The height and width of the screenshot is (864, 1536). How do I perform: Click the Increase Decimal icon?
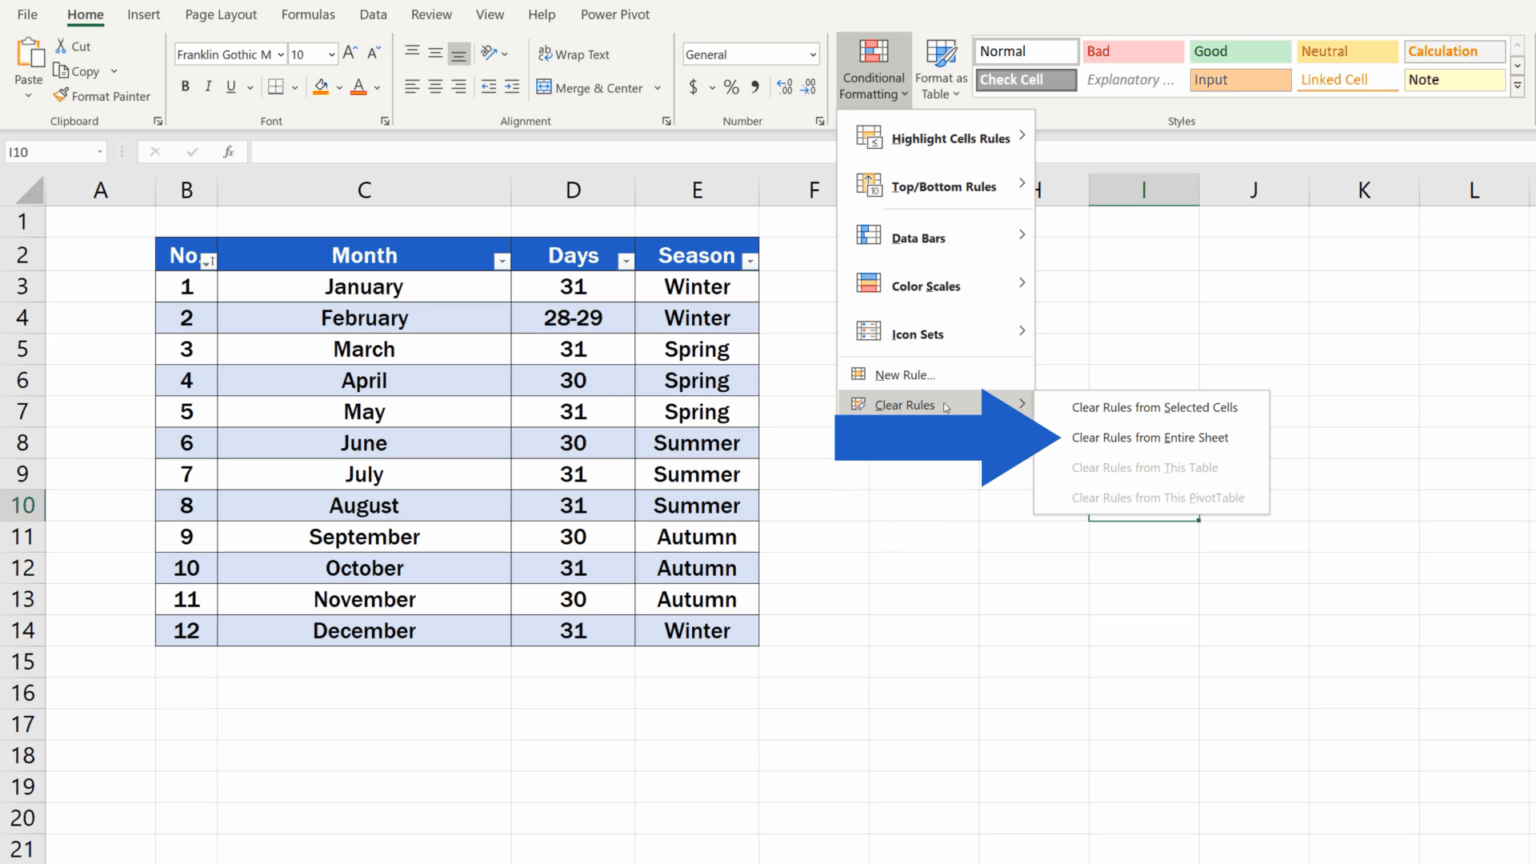(784, 88)
